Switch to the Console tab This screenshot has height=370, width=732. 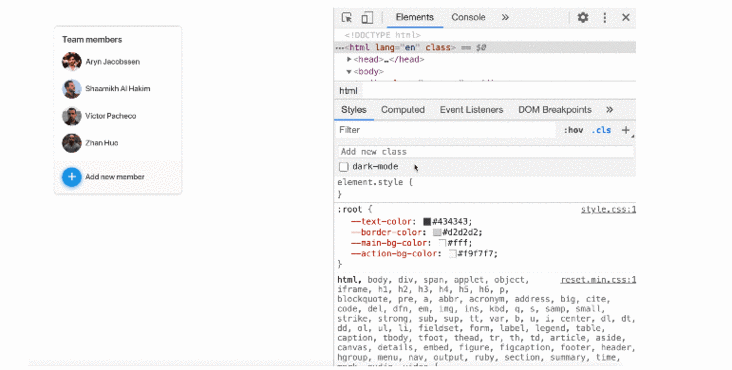pyautogui.click(x=468, y=17)
